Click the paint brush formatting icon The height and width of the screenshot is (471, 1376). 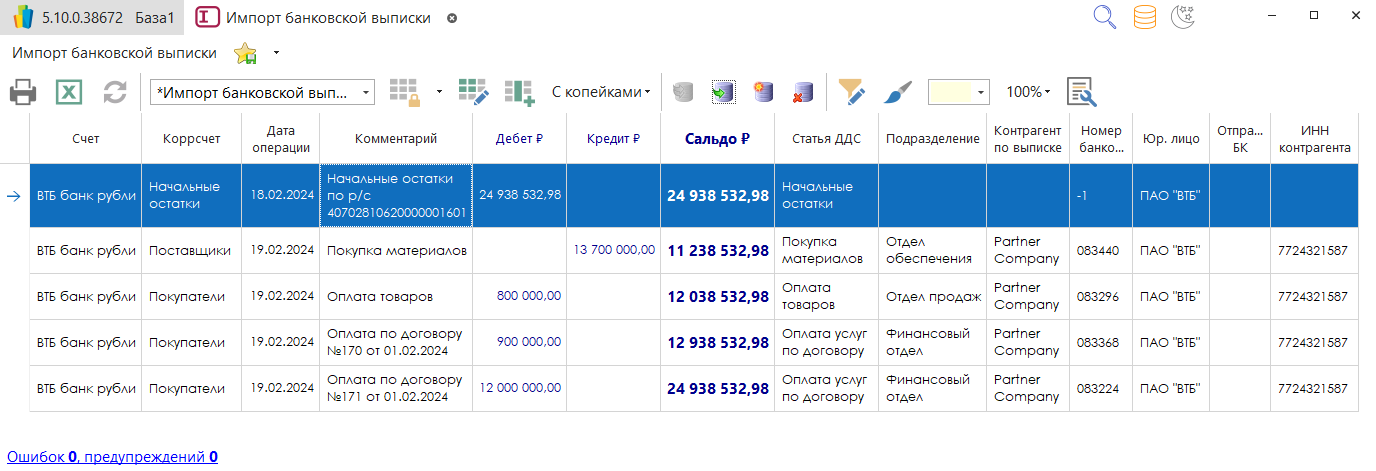click(x=898, y=92)
